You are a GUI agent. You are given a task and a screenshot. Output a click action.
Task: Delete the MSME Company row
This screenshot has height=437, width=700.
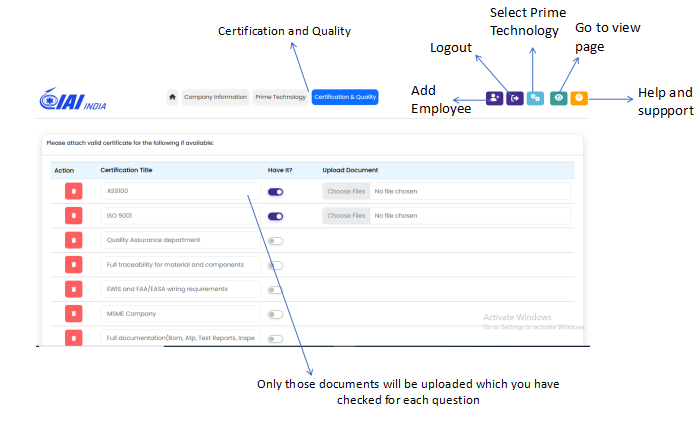(74, 314)
